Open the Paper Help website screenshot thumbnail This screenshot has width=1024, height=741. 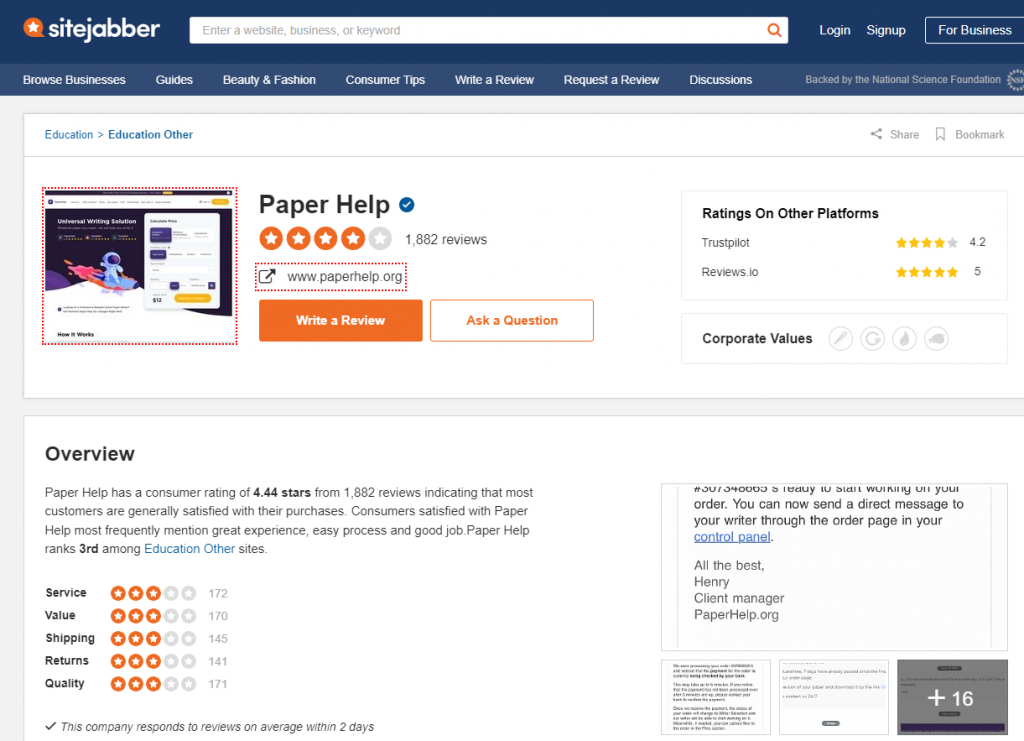(140, 266)
